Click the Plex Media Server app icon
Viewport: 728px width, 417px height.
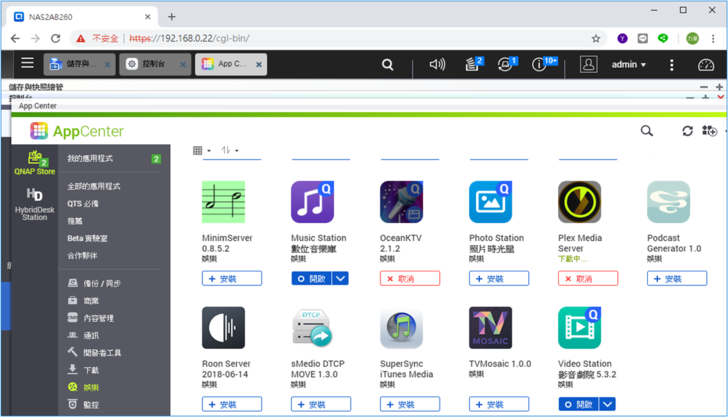(x=579, y=202)
